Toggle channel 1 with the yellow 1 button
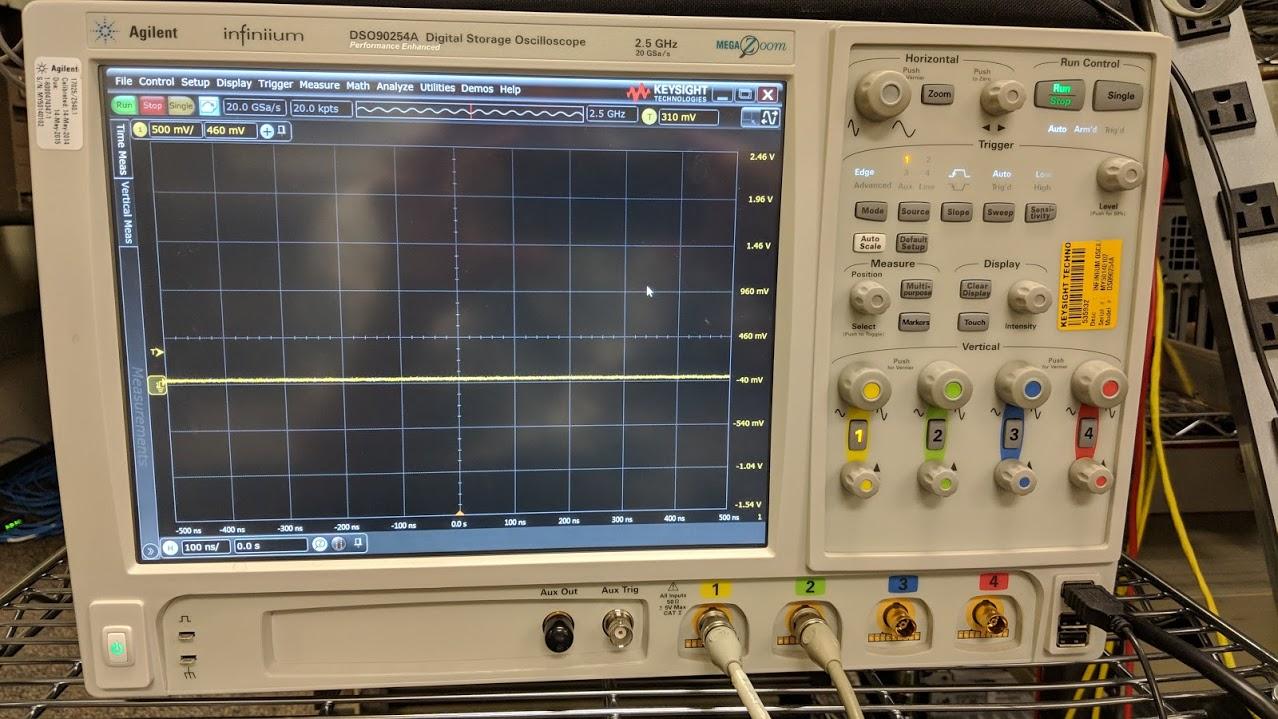The height and width of the screenshot is (719, 1278). pos(860,435)
